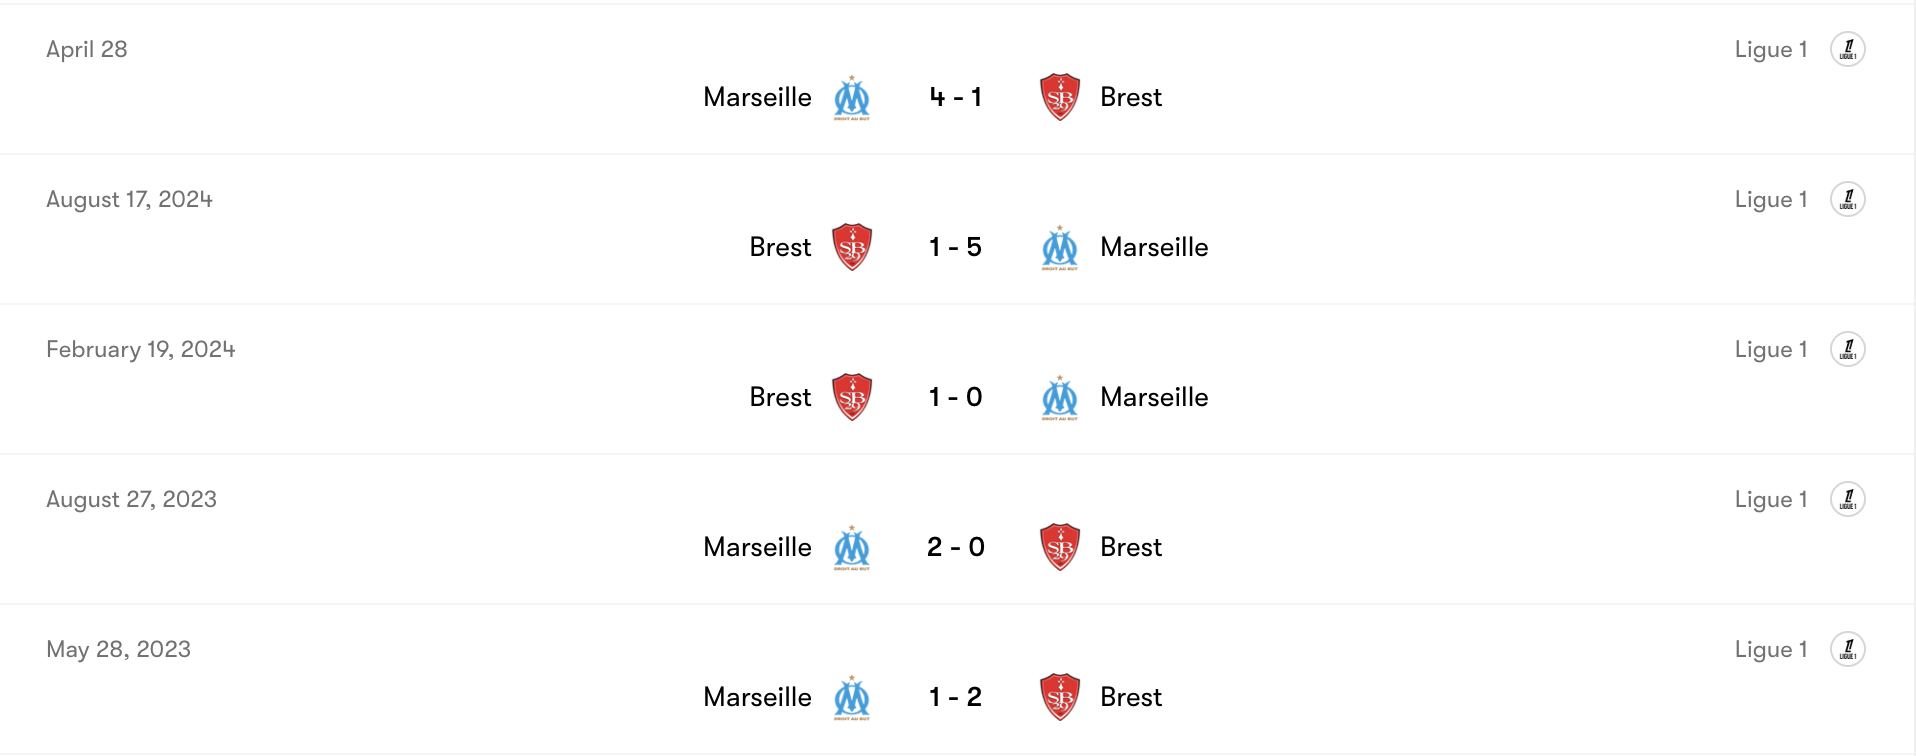Click the Brest shield logo in the August 17, 2024 row
Image resolution: width=1916 pixels, height=756 pixels.
tap(851, 246)
